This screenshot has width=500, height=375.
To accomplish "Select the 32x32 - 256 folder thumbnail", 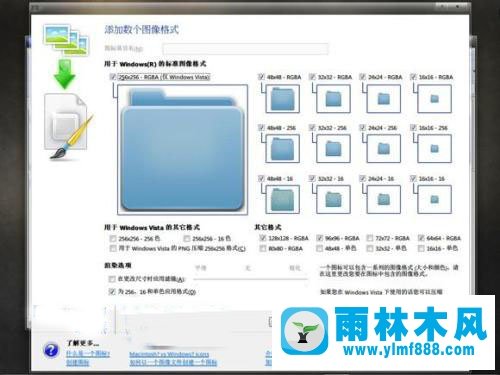I will point(333,149).
